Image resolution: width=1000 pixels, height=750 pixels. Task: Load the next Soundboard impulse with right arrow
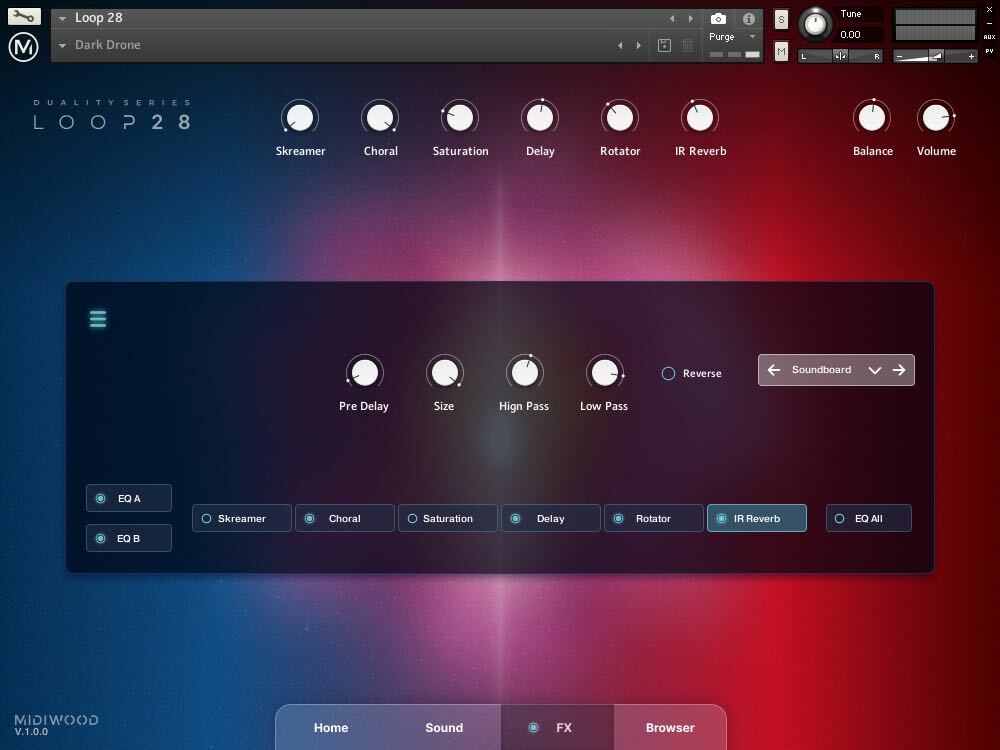point(899,370)
